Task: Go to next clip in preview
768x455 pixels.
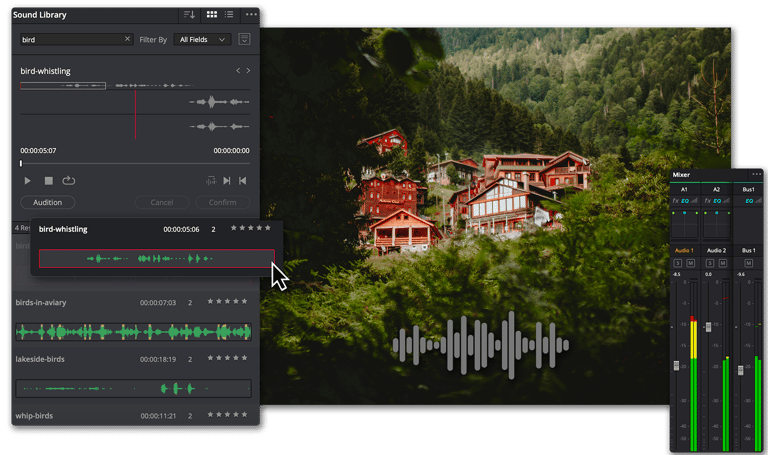Action: point(227,181)
